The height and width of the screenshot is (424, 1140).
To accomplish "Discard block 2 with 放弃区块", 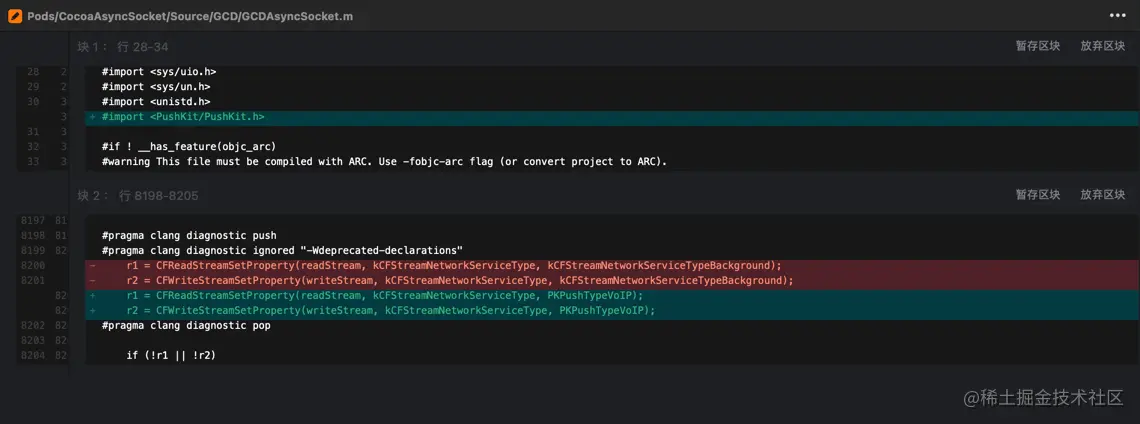I will [x=1102, y=195].
